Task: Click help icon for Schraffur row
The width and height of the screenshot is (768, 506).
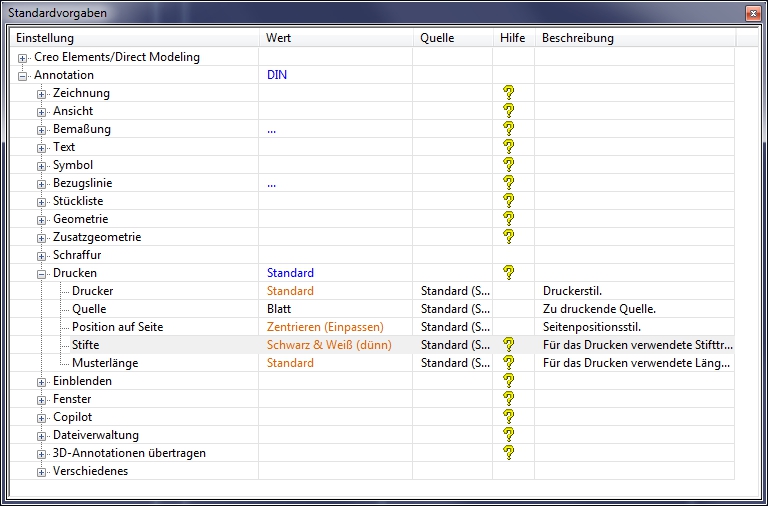Action: pyautogui.click(x=508, y=255)
